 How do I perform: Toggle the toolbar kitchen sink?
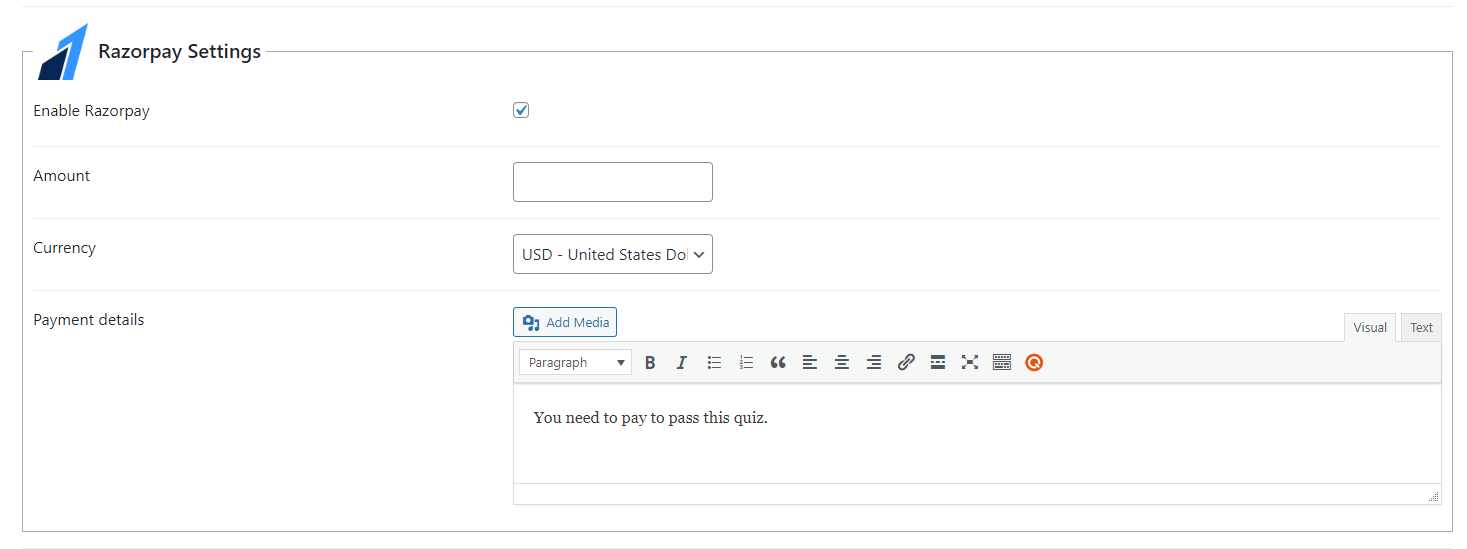pos(1002,362)
